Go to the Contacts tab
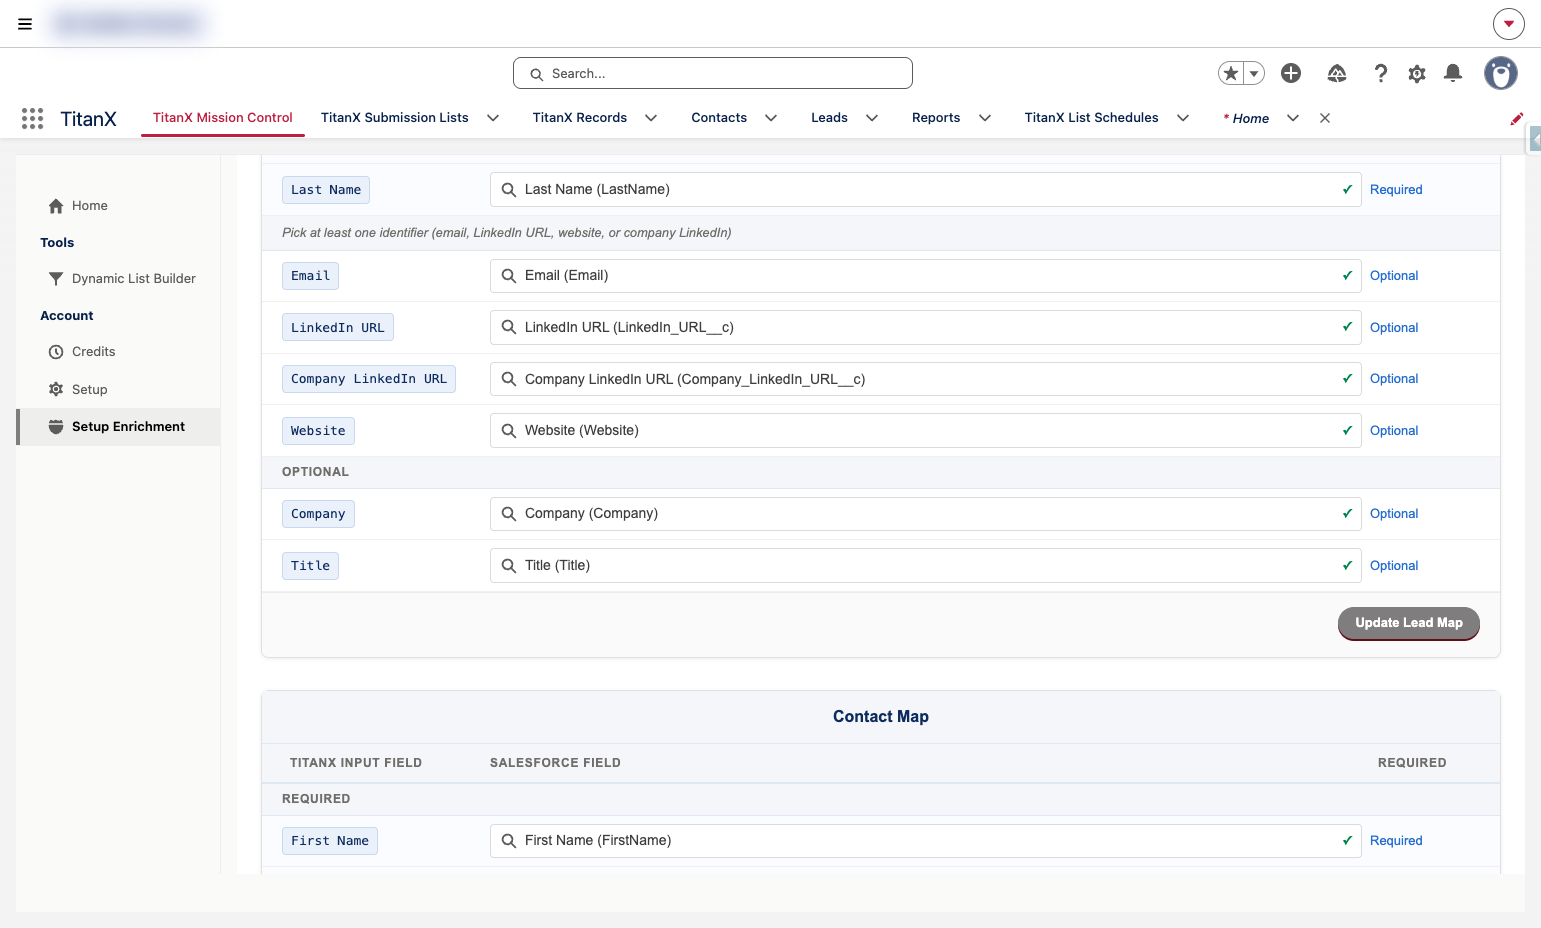This screenshot has width=1541, height=928. pos(719,118)
